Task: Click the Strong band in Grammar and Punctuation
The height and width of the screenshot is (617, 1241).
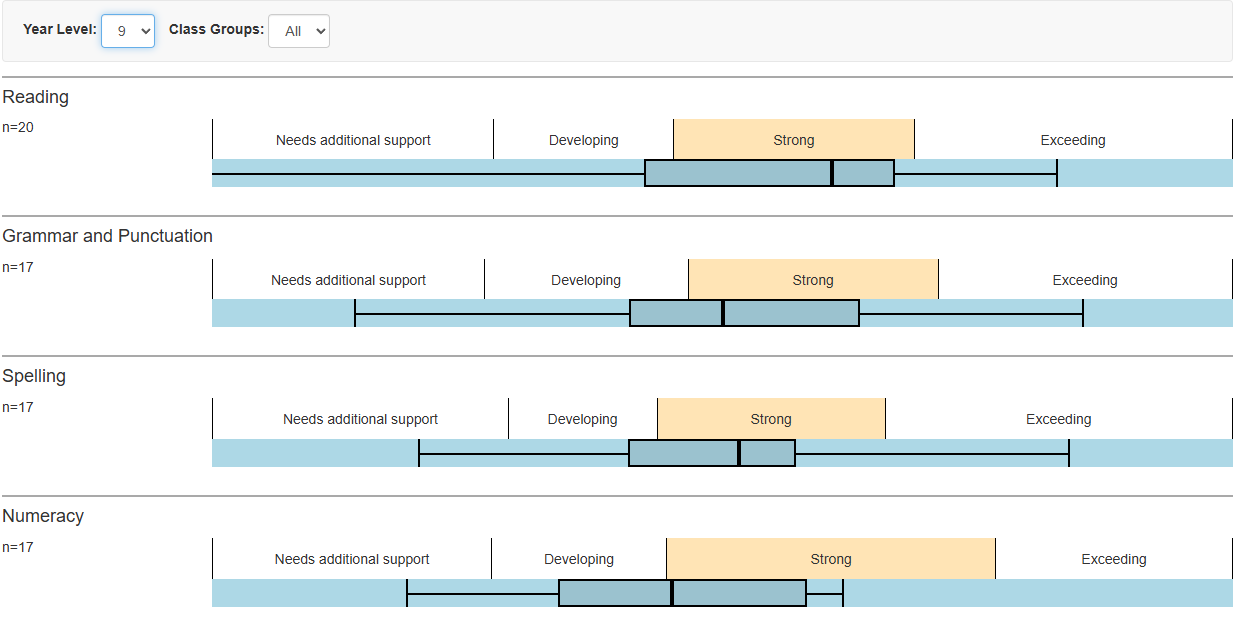Action: point(813,280)
